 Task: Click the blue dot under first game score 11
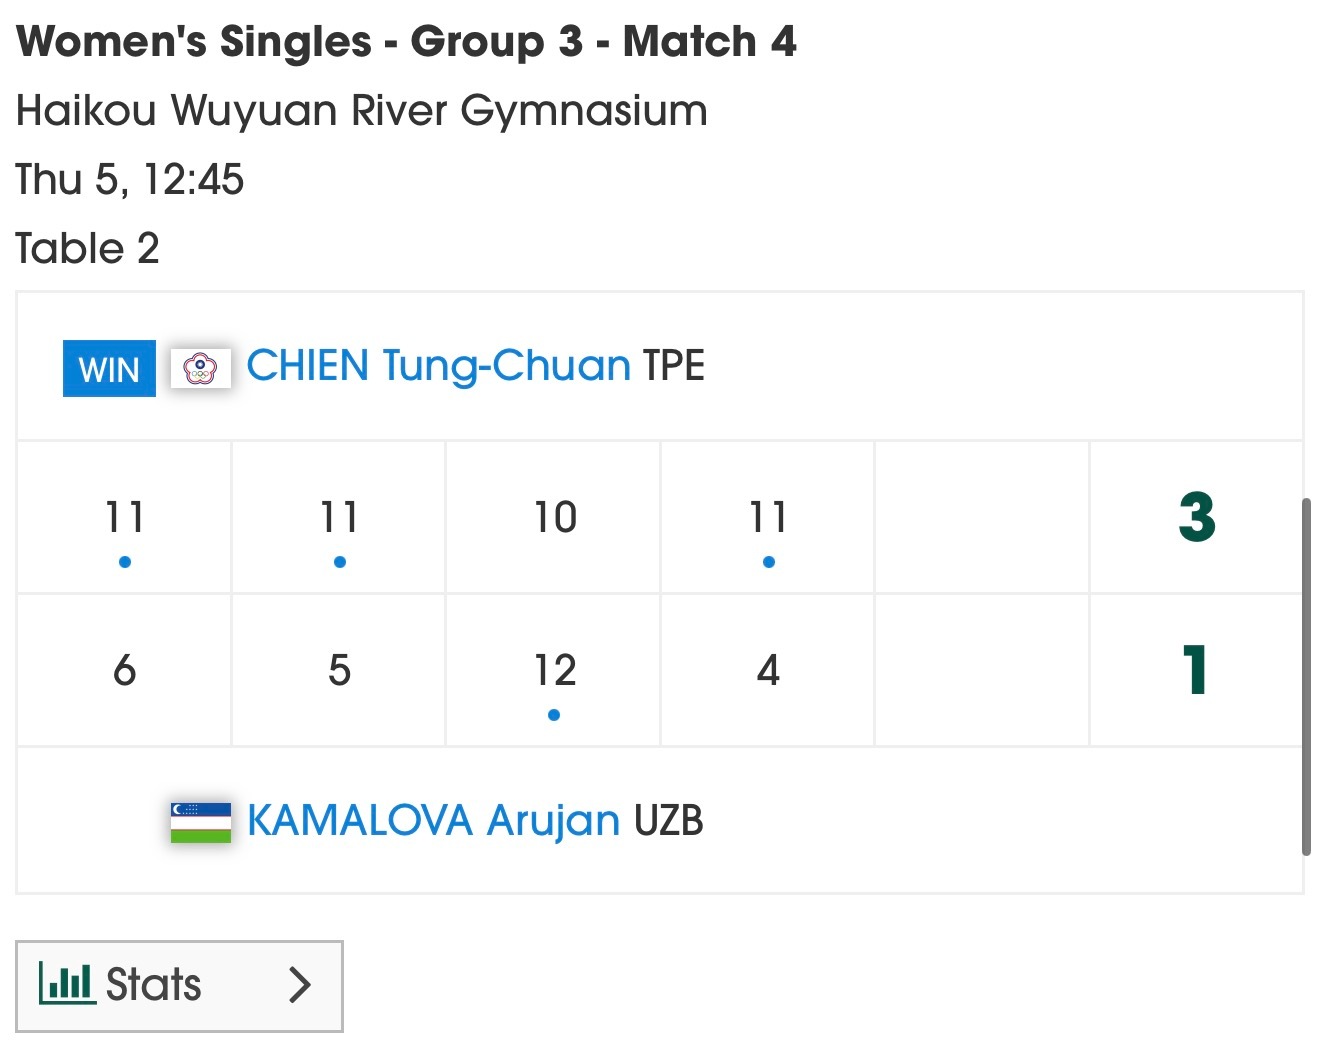(x=125, y=562)
